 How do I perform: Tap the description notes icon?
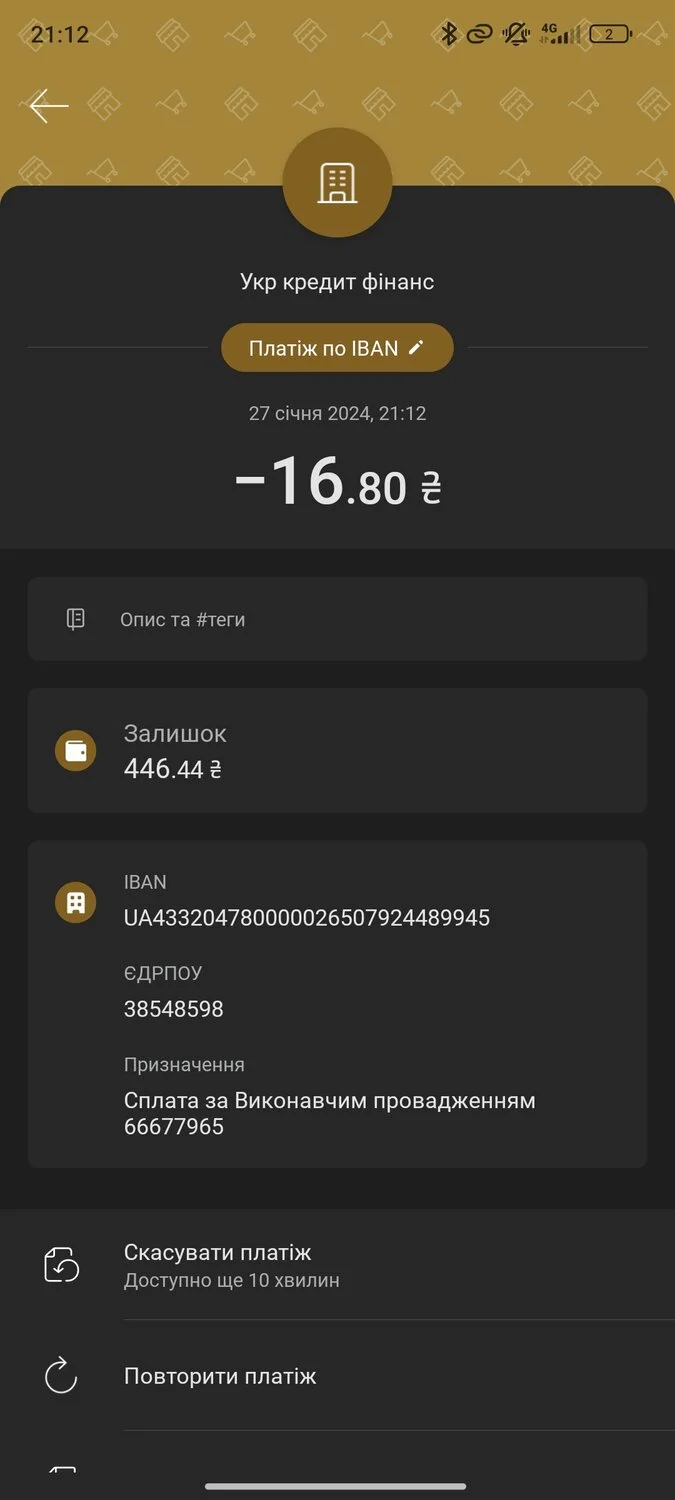[x=76, y=619]
